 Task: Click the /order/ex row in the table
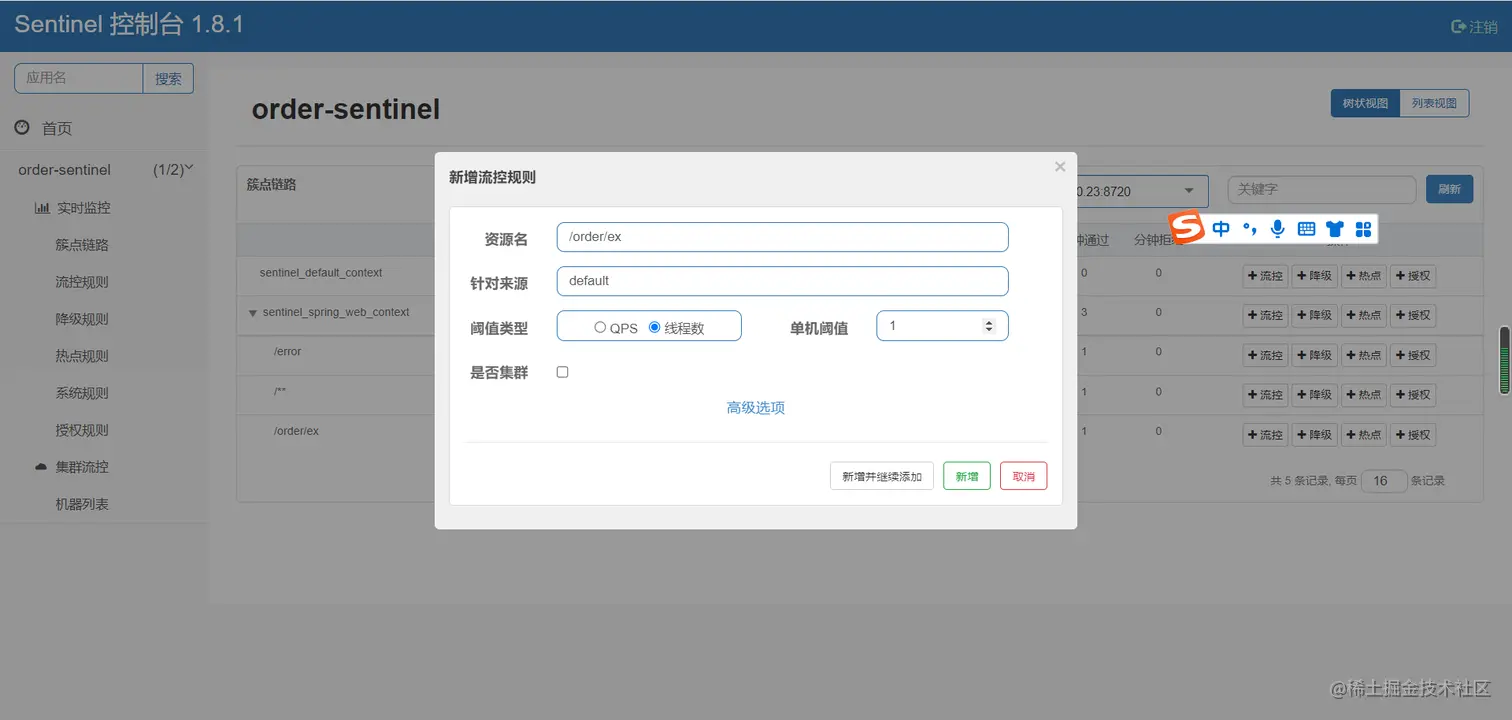(x=296, y=431)
